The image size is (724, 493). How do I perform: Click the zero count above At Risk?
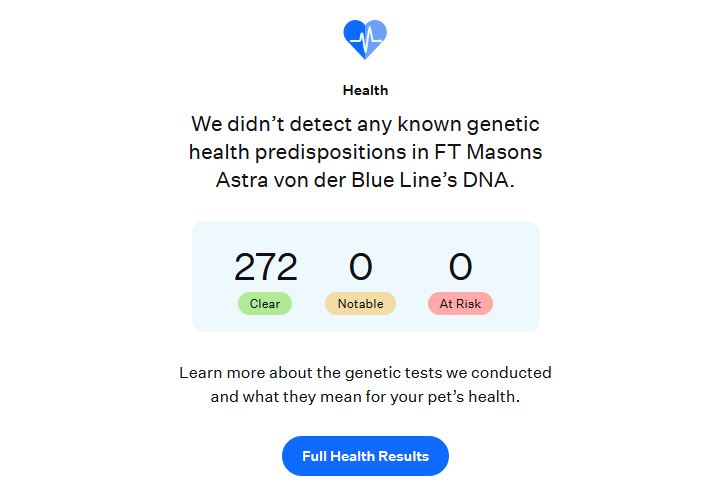coord(460,267)
